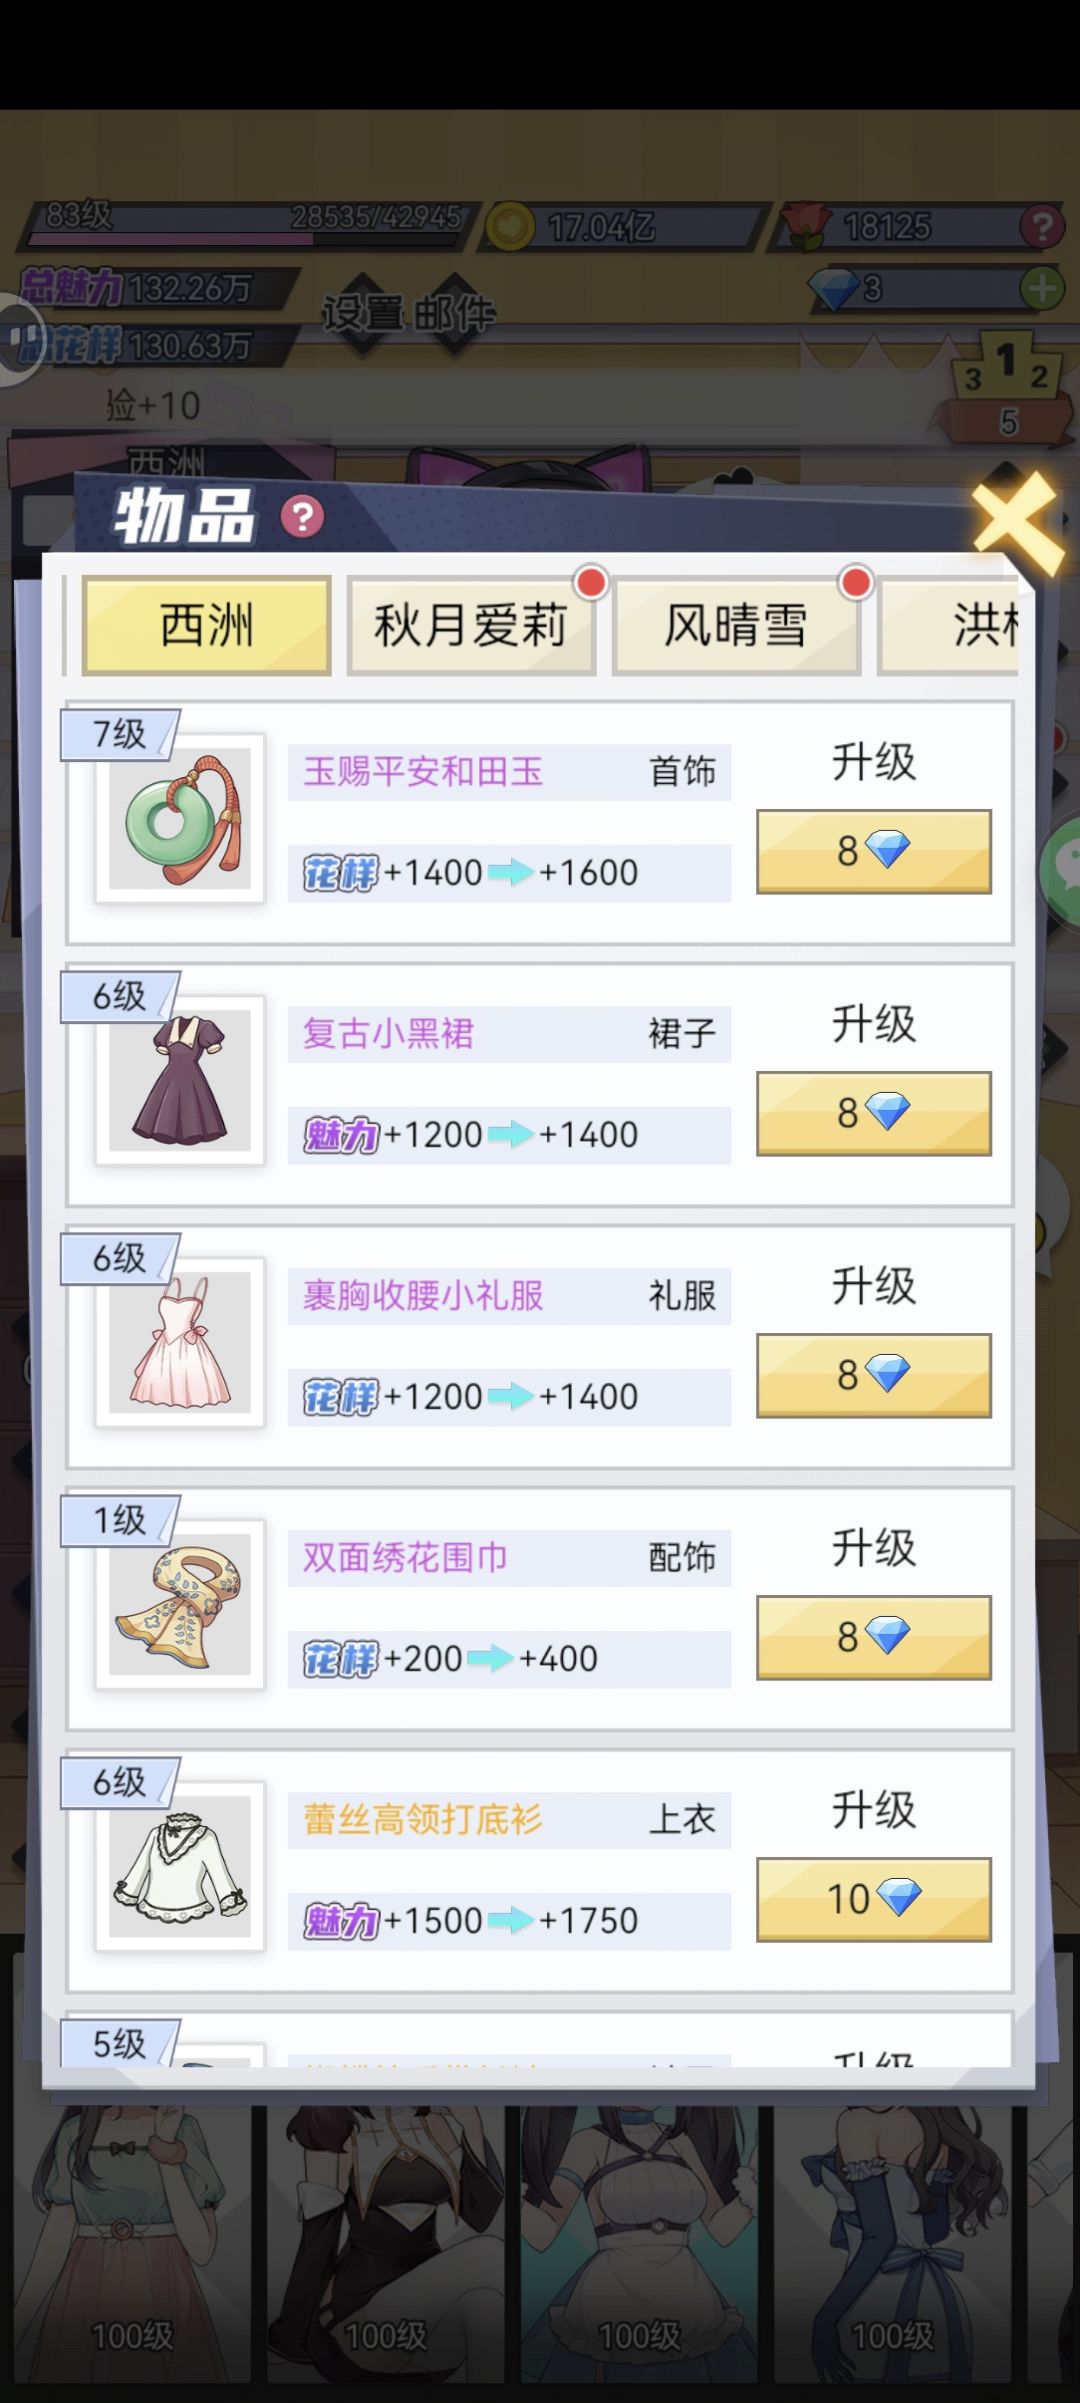Screen dimensions: 1080x2403
Task: Open the partially visible 洪 tab
Action: click(x=948, y=626)
